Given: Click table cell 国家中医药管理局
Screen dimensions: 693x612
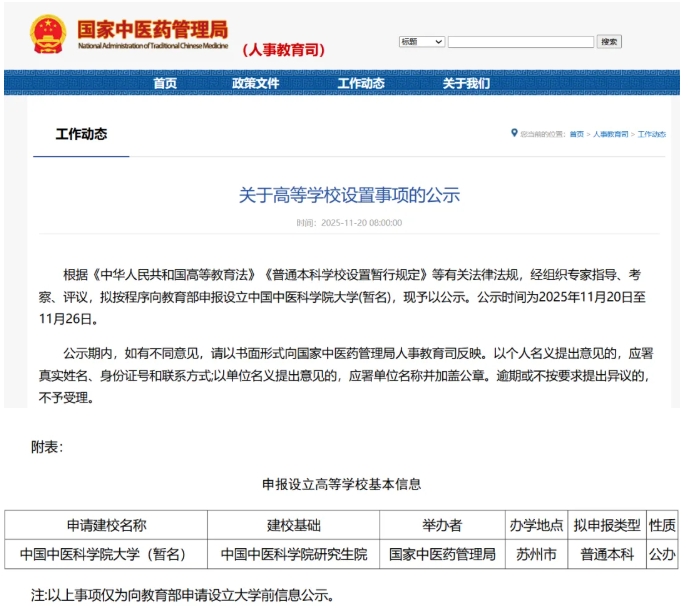Looking at the screenshot, I should (442, 554).
